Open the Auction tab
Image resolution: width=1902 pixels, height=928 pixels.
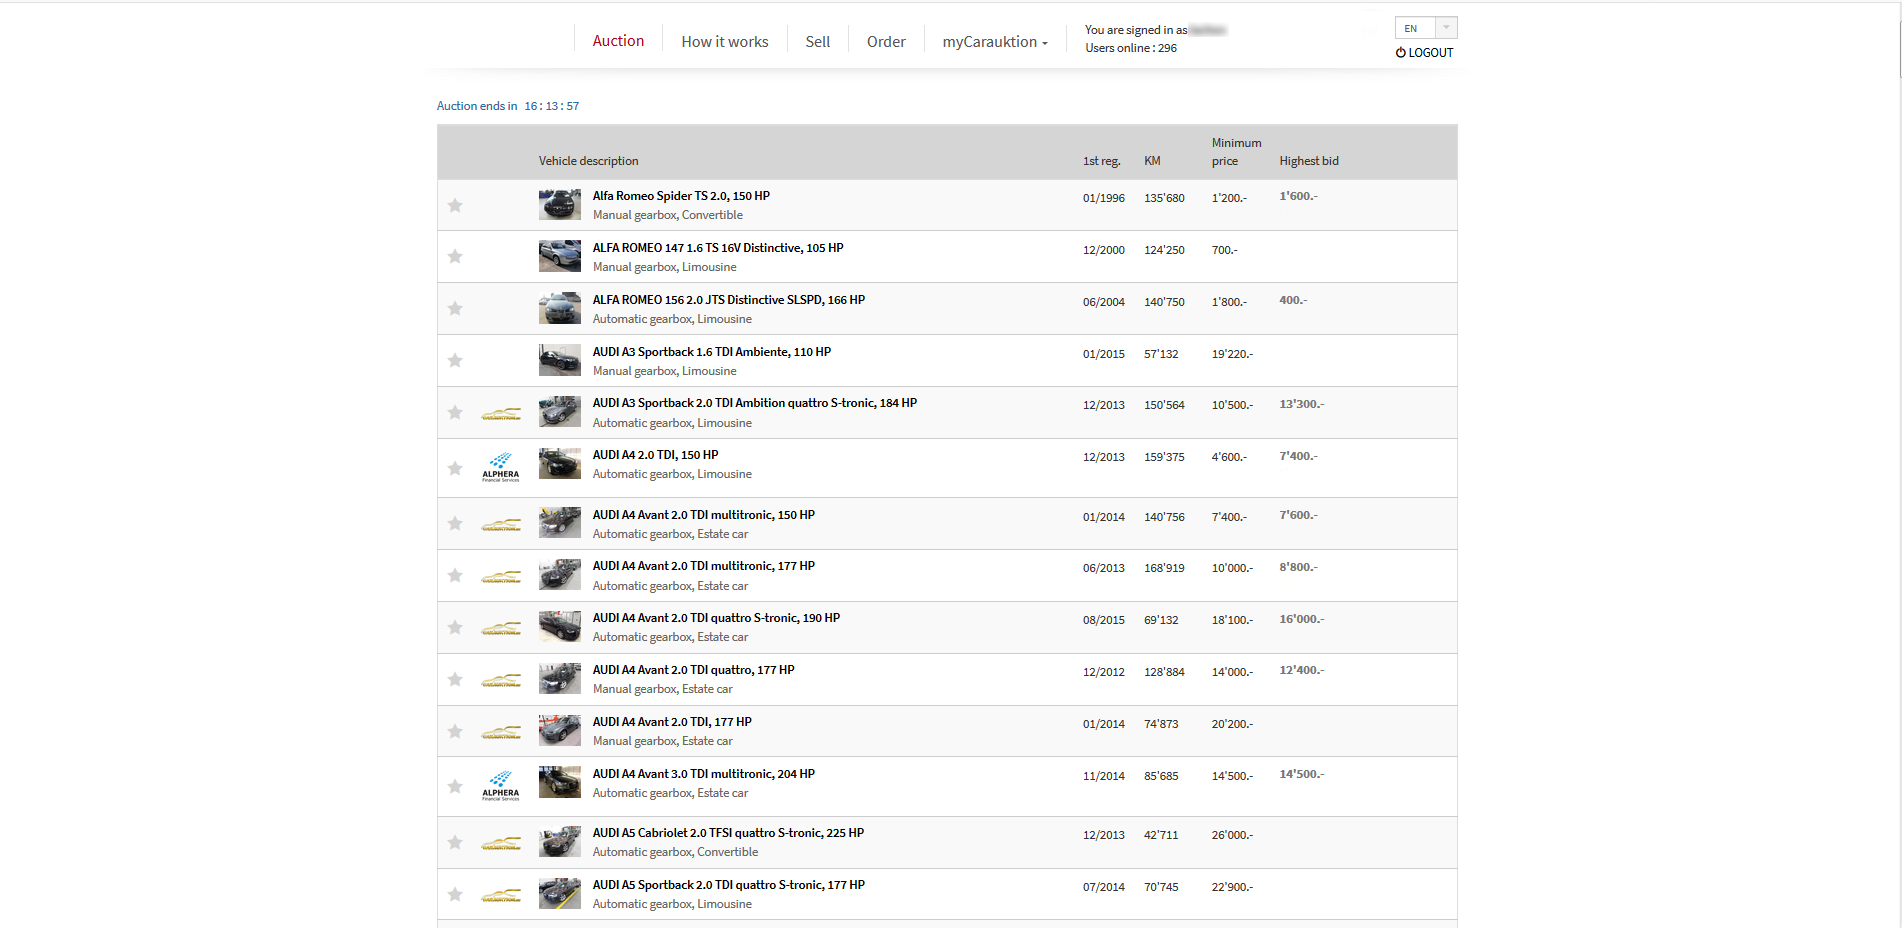click(x=618, y=41)
